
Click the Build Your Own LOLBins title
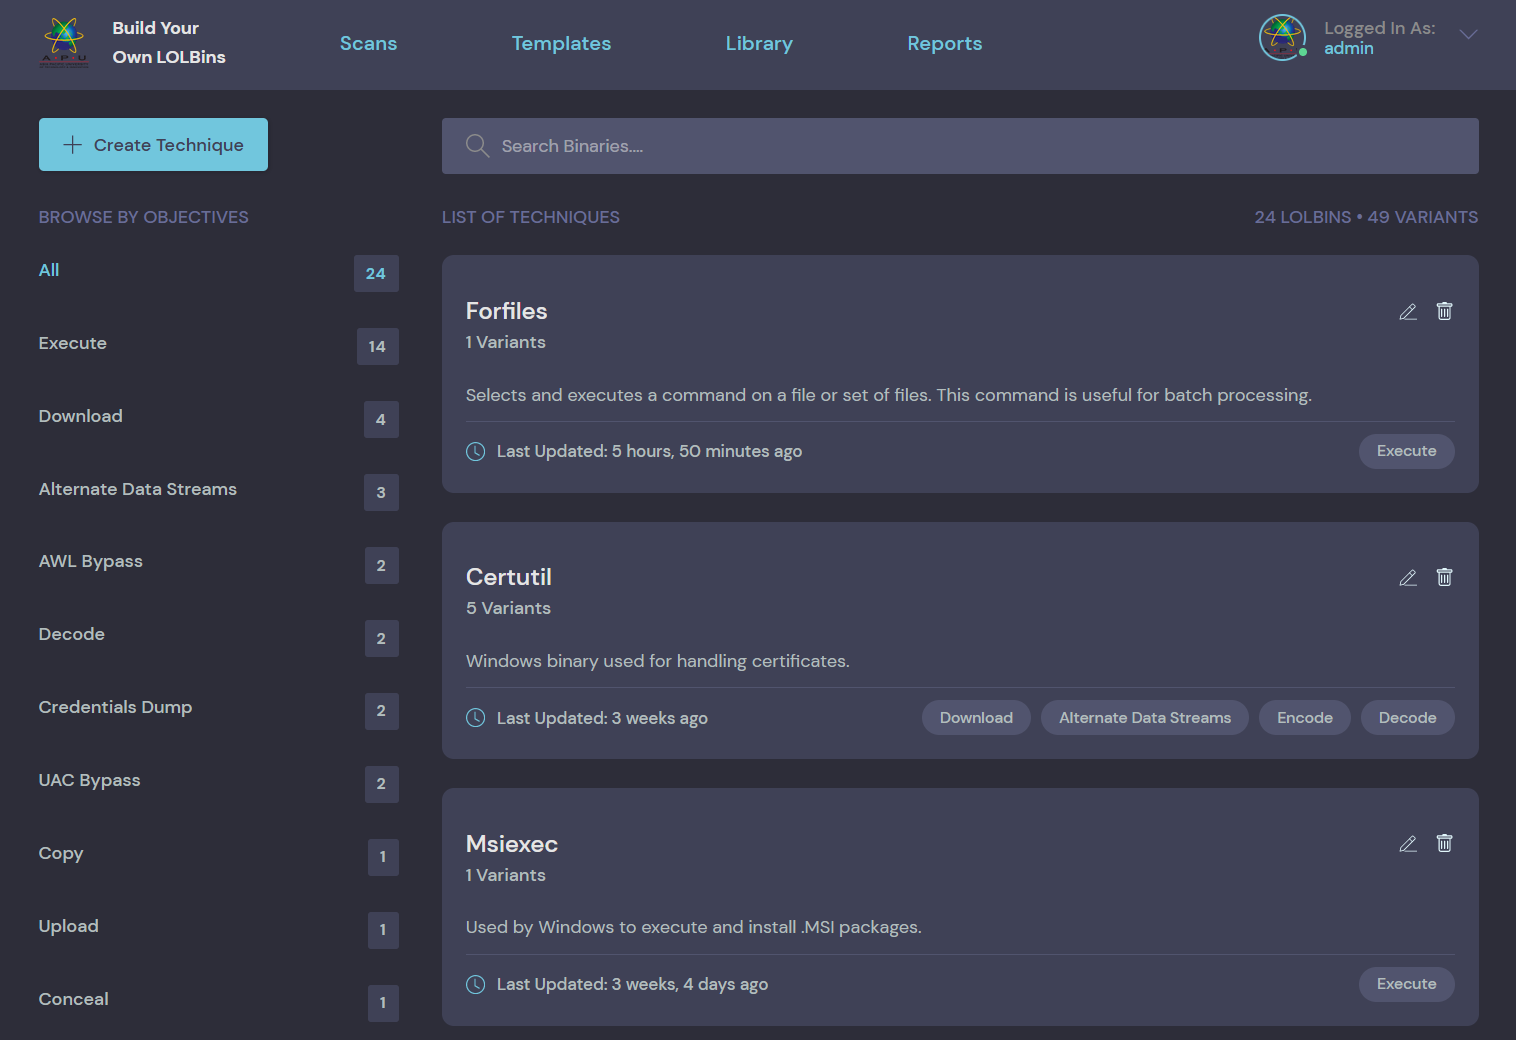click(x=169, y=42)
